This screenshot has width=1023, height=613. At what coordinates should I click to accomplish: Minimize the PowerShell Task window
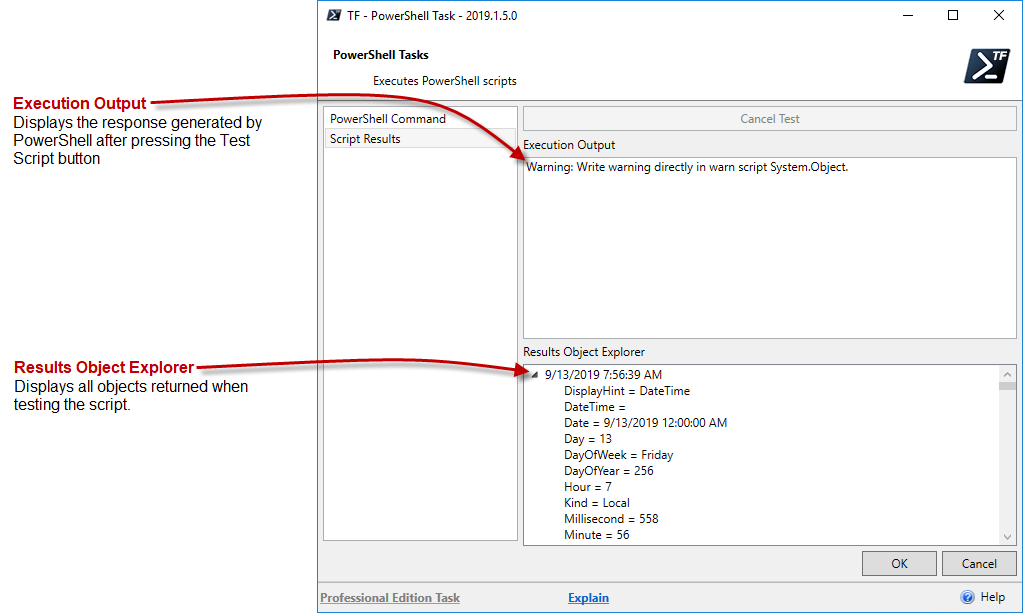pos(908,15)
